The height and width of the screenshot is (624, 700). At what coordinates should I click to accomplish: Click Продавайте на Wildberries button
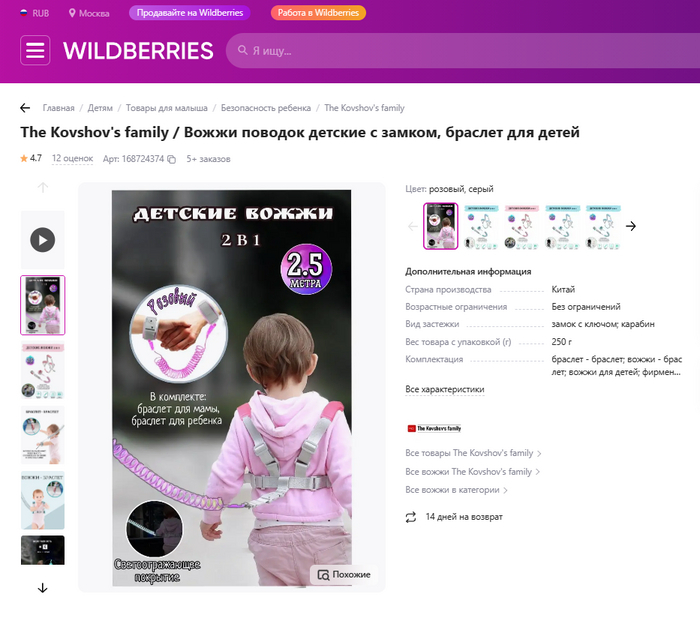pos(190,13)
